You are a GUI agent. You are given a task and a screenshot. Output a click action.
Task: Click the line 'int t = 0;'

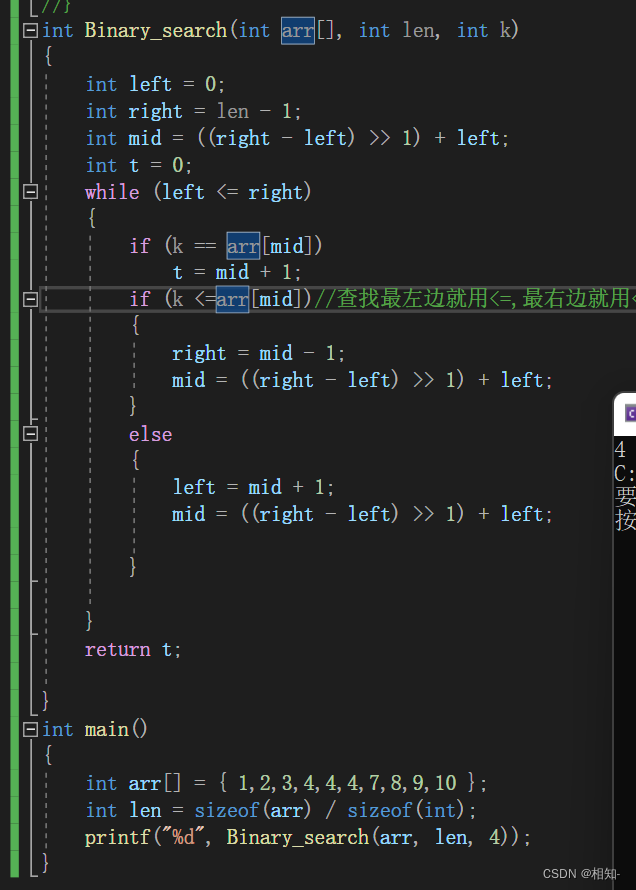click(139, 165)
